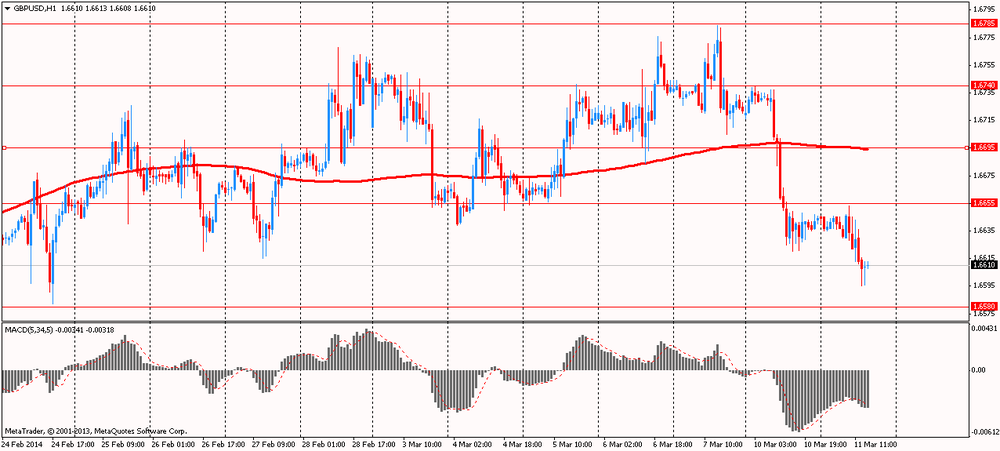Open the triangle menu beside GBPUSD,H1
Image resolution: width=1000 pixels, height=451 pixels.
click(x=6, y=8)
